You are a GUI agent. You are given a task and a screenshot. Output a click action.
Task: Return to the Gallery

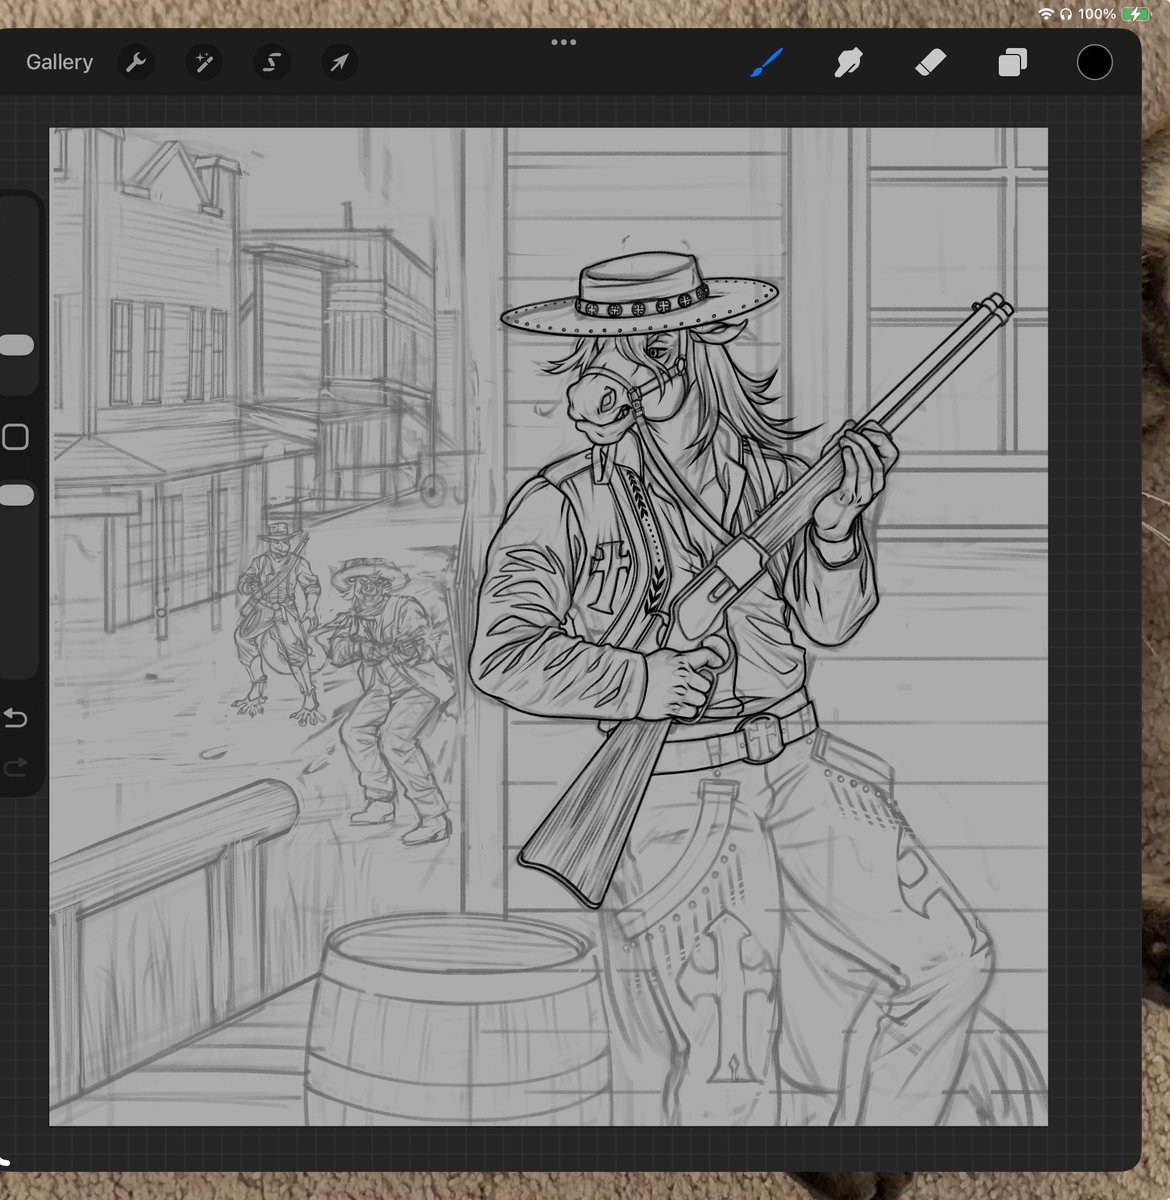(59, 62)
